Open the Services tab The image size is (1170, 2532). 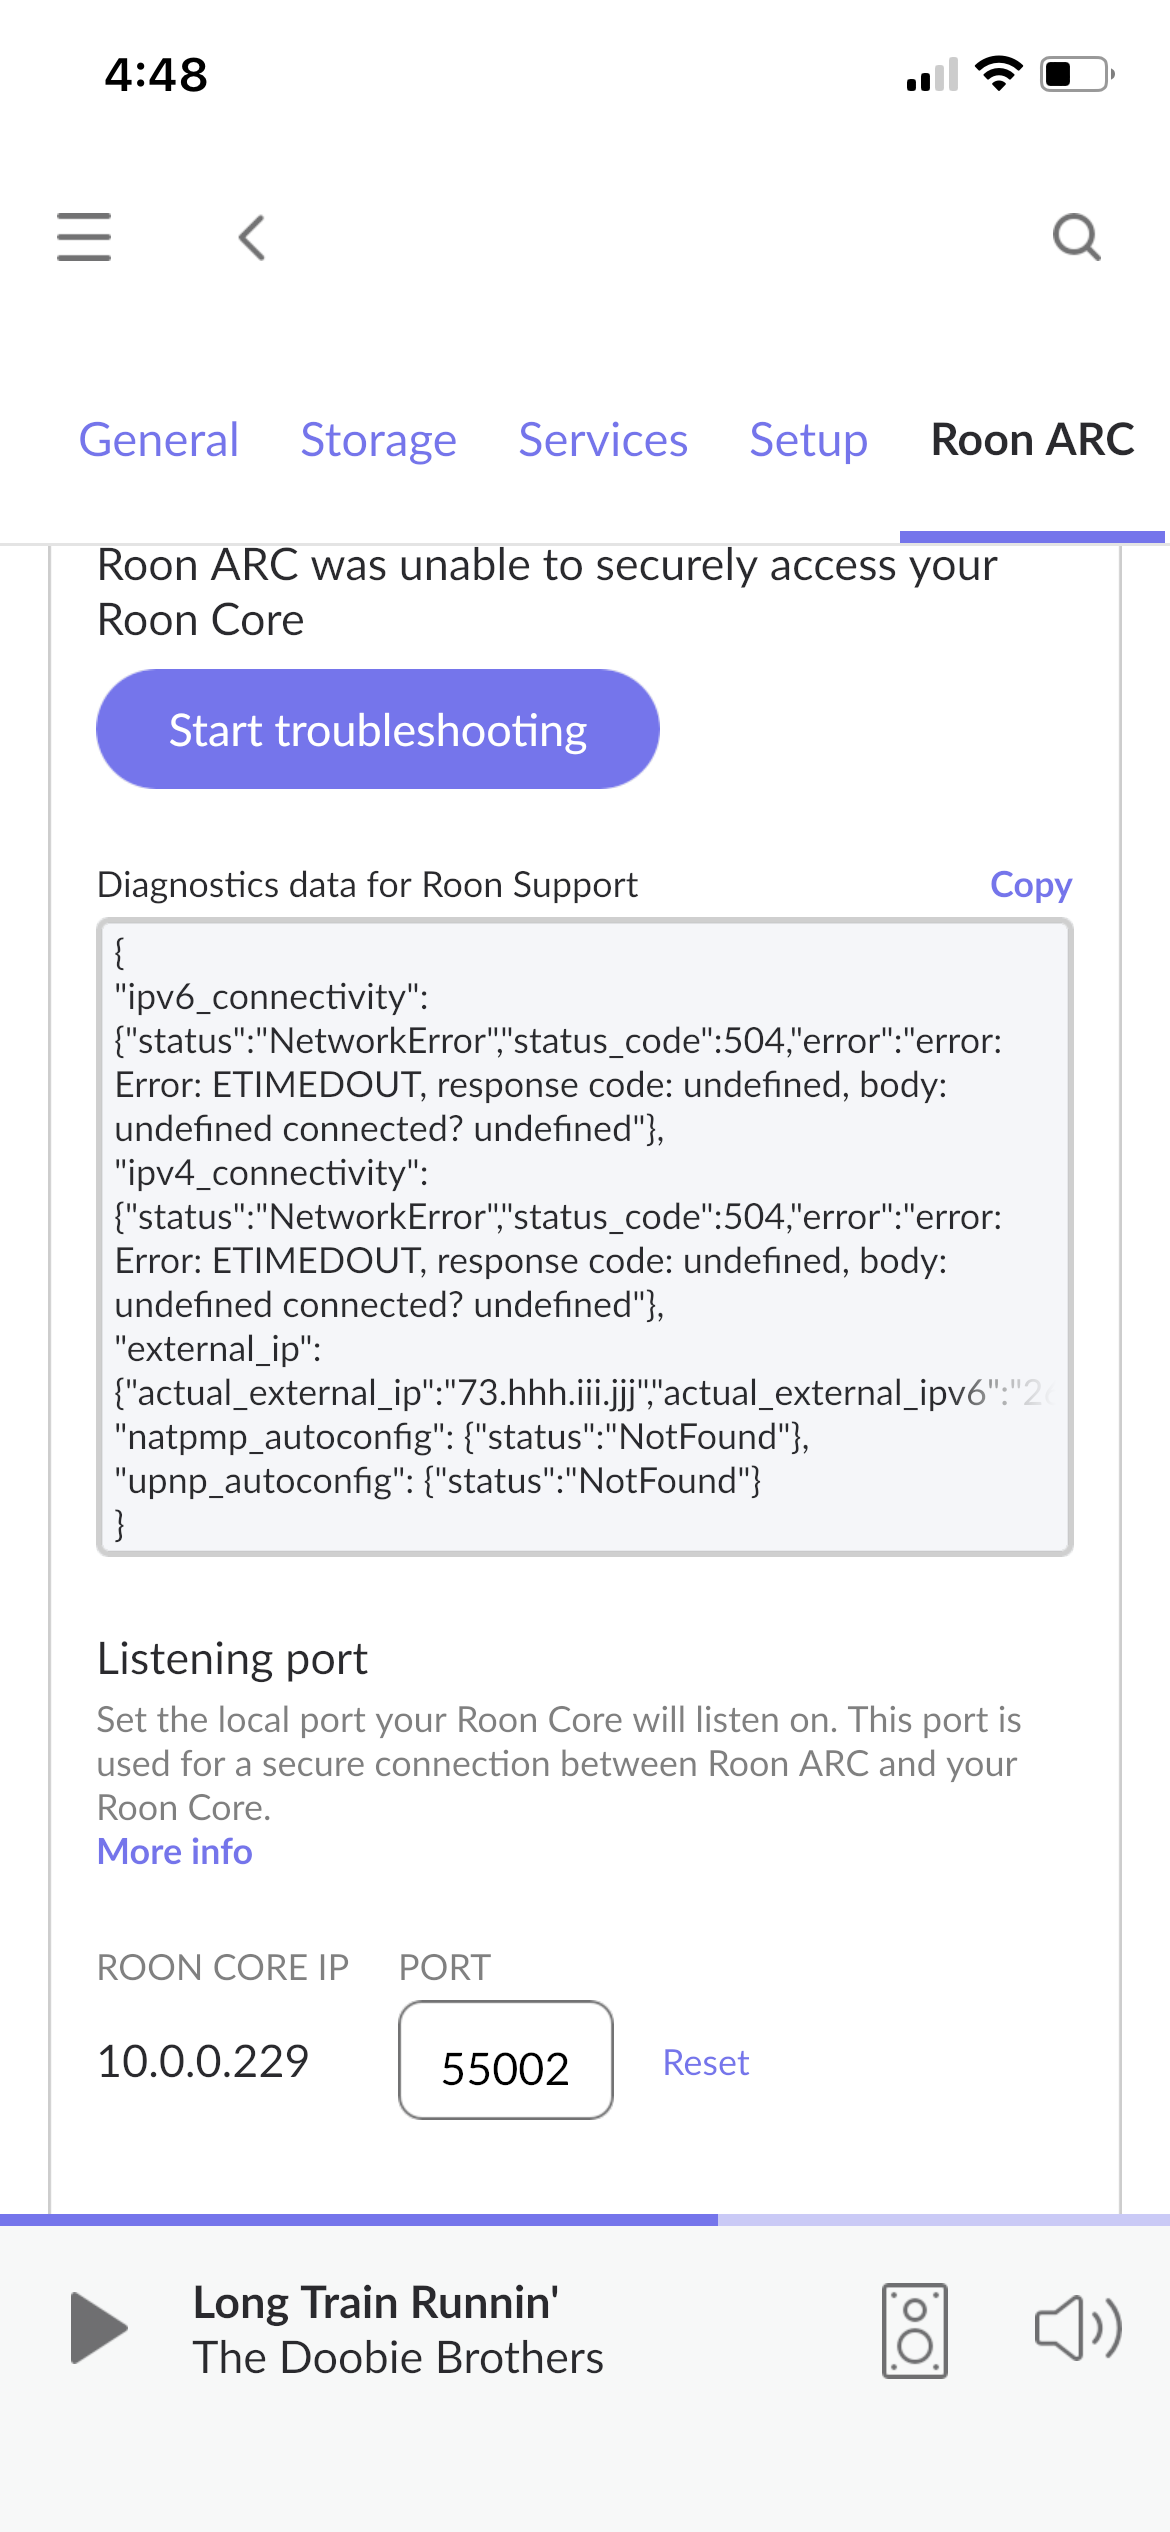tap(603, 440)
